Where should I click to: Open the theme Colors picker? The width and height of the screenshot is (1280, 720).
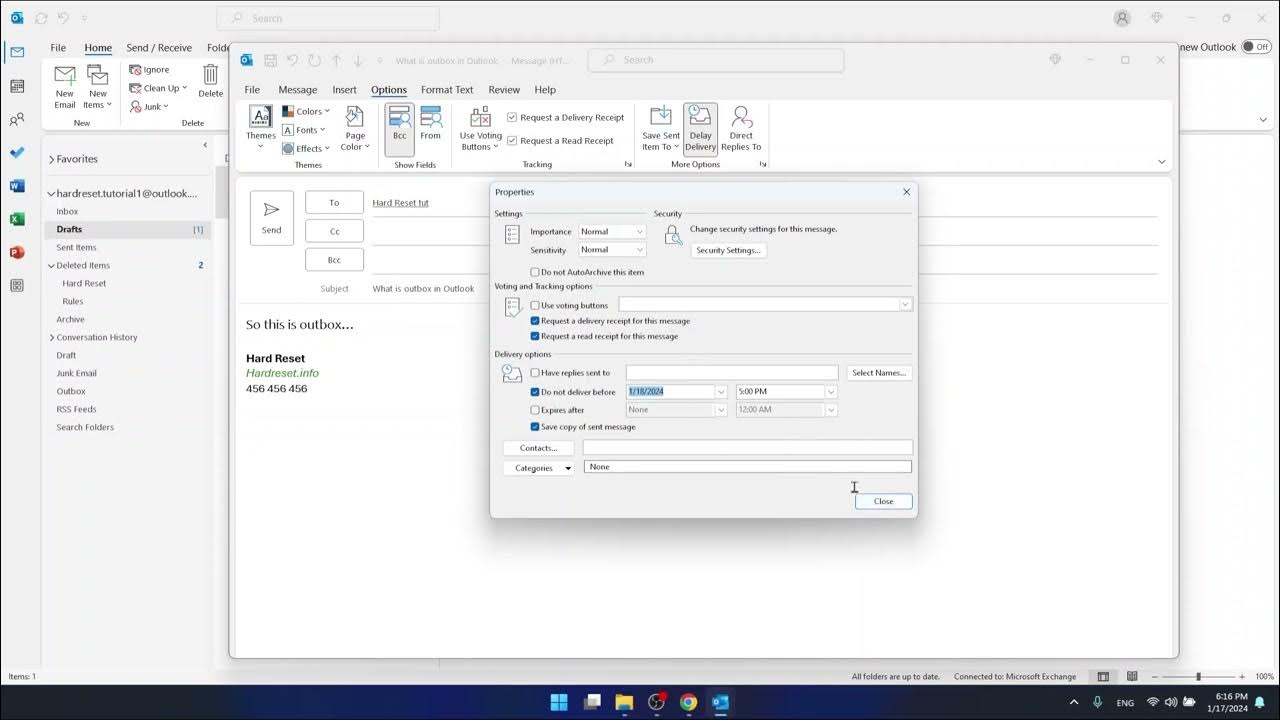click(306, 111)
